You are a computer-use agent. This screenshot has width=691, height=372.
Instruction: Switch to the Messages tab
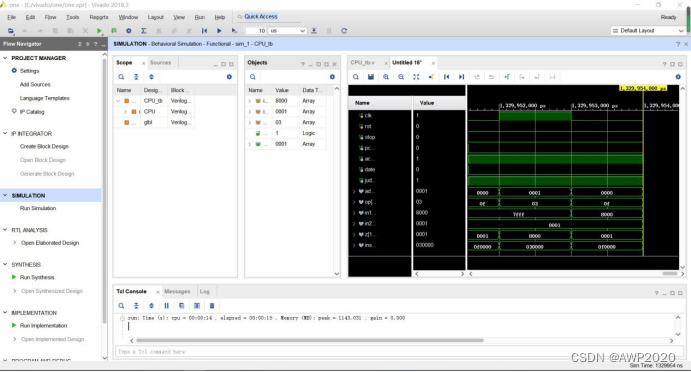tap(177, 291)
